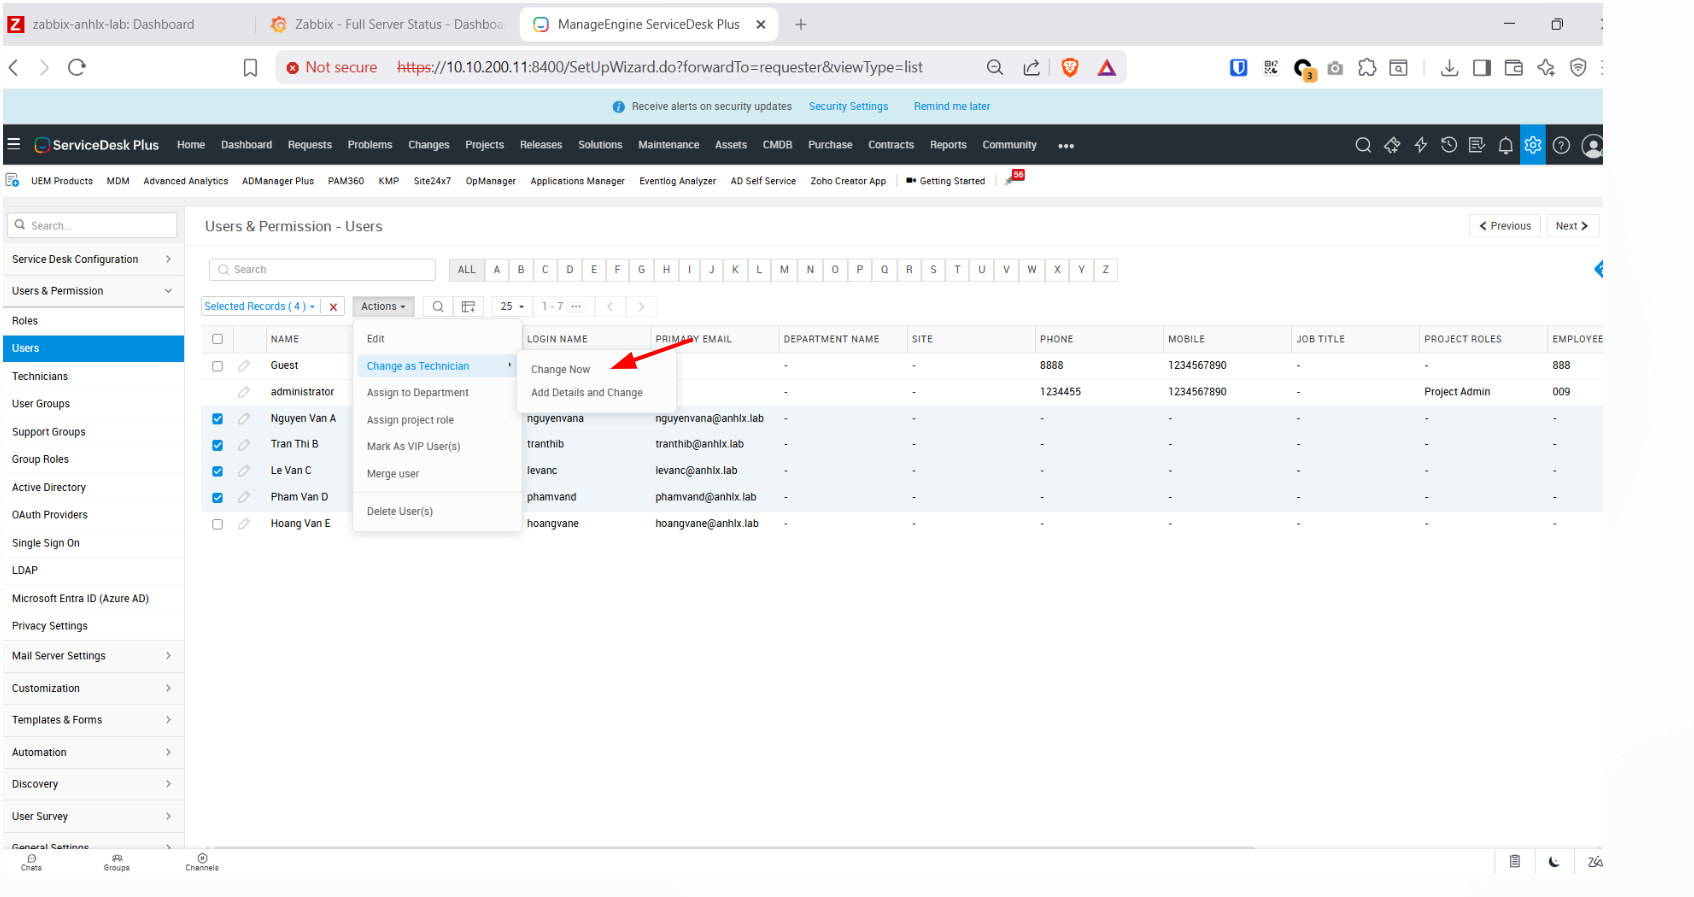Click the edit pencil for Guest
The width and height of the screenshot is (1694, 897).
(x=244, y=366)
